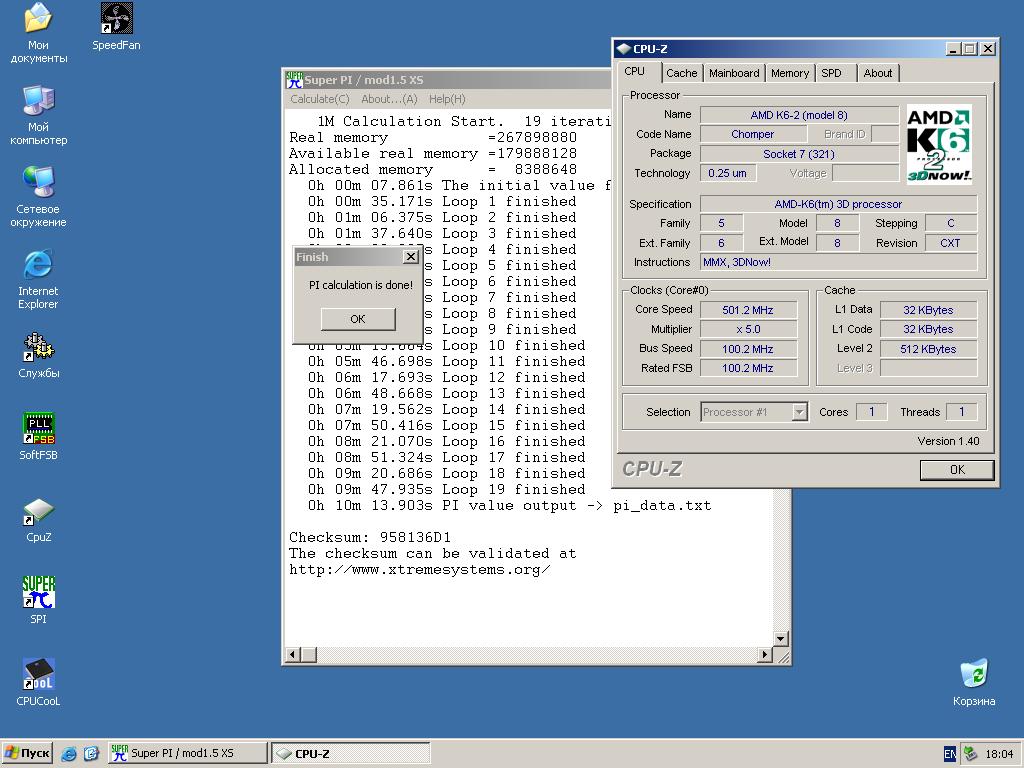Image resolution: width=1024 pixels, height=768 pixels.
Task: Click the PI value output pi_data.txt line
Action: click(x=509, y=505)
